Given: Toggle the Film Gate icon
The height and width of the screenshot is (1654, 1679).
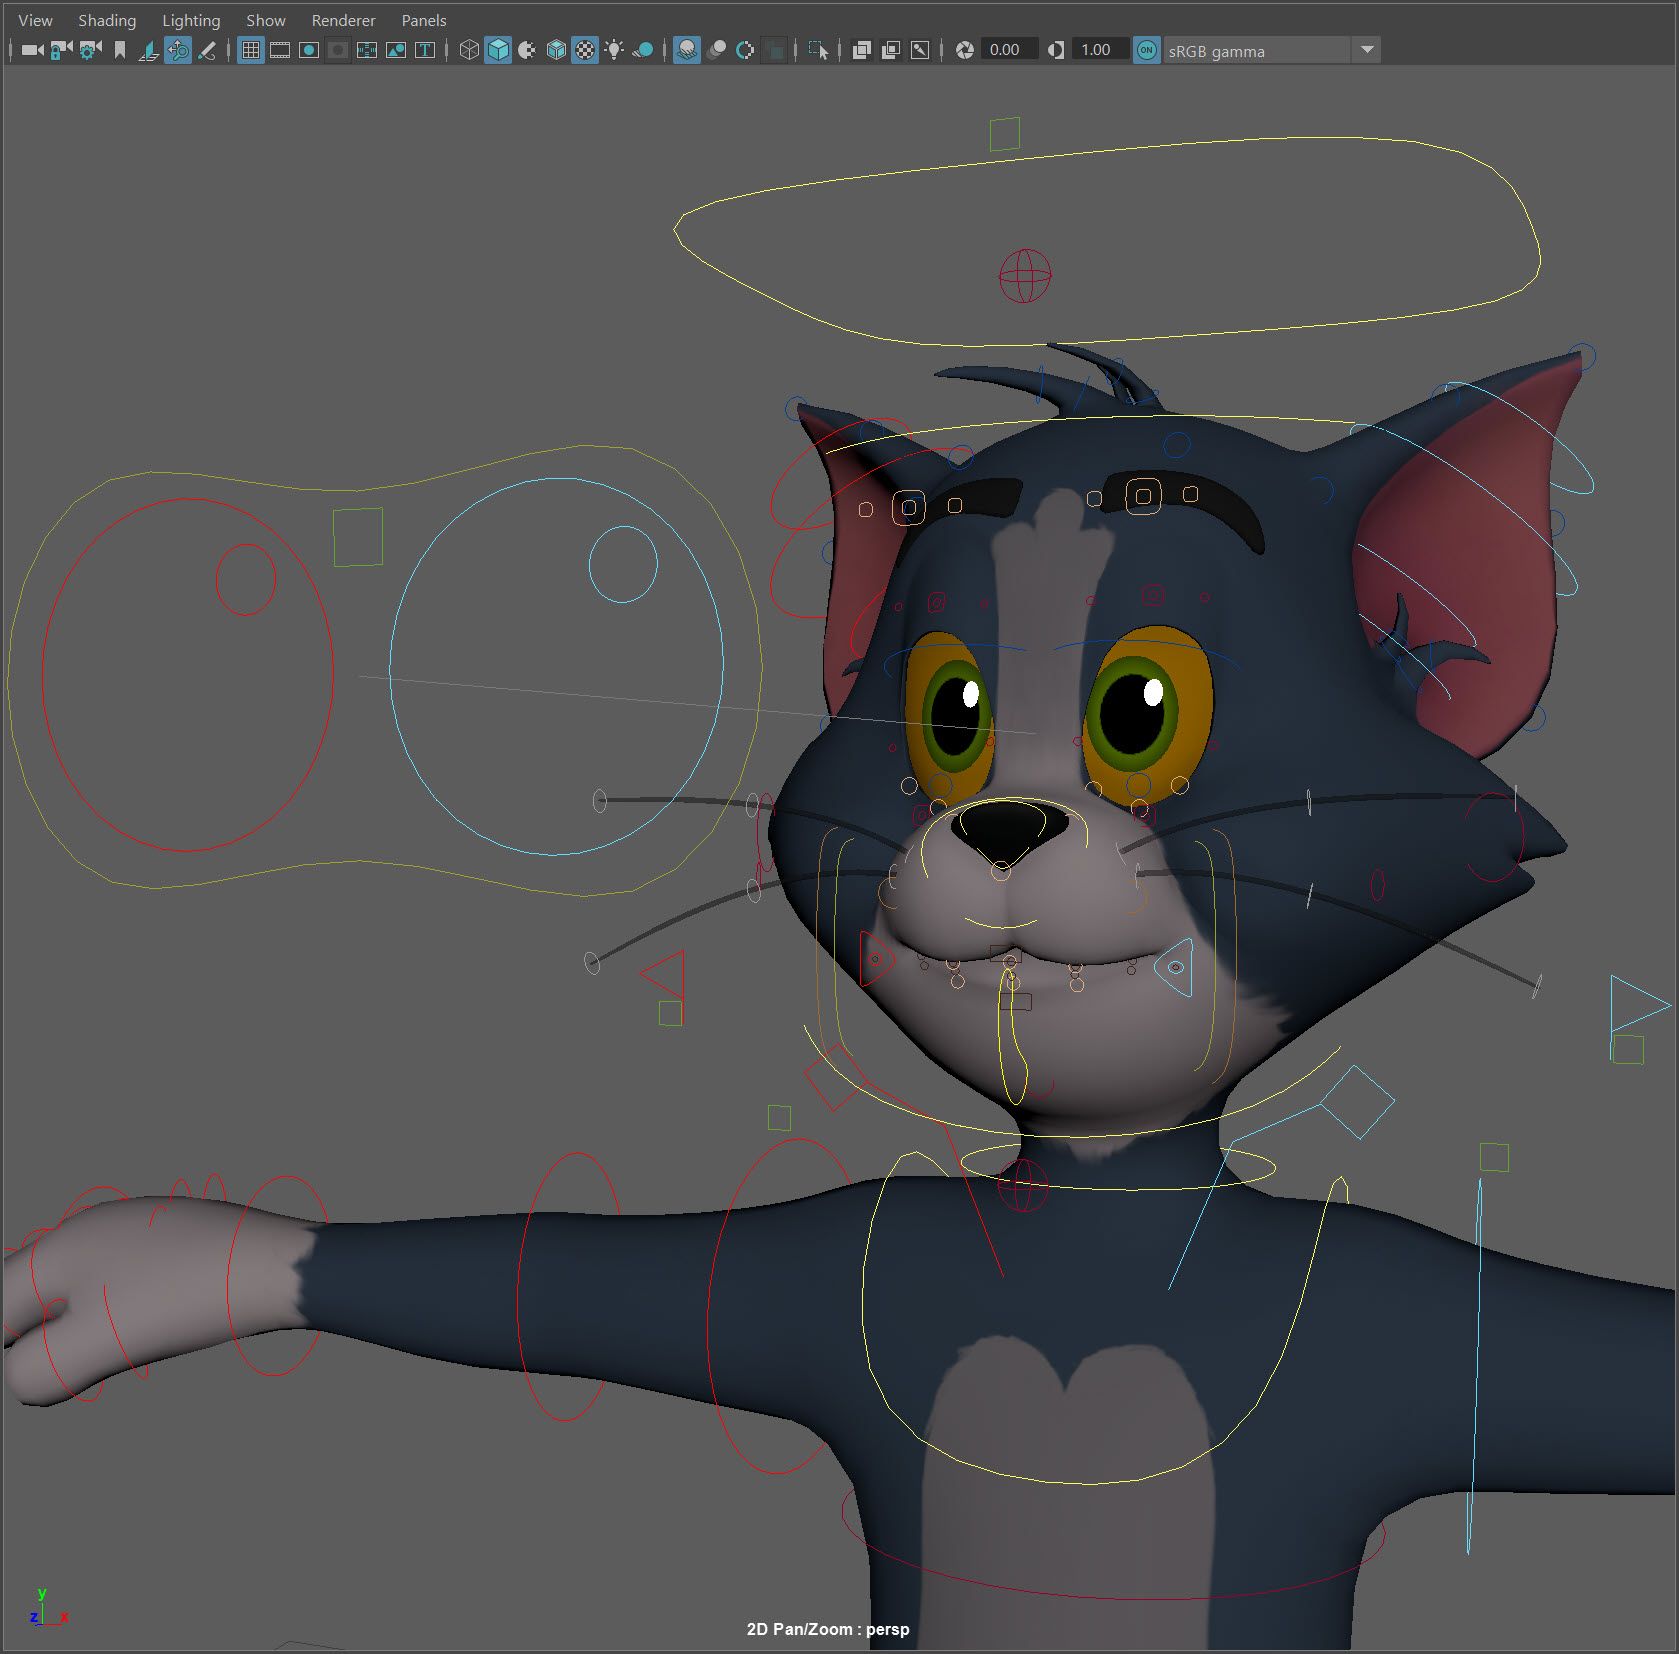Looking at the screenshot, I should (x=280, y=50).
